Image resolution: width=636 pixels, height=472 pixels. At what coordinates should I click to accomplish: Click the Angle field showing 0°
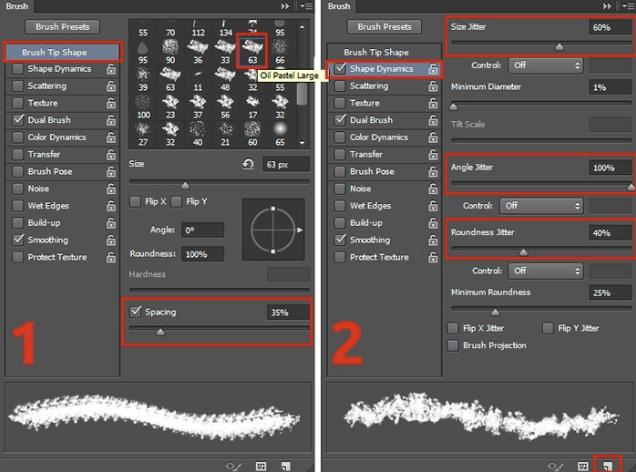[202, 230]
